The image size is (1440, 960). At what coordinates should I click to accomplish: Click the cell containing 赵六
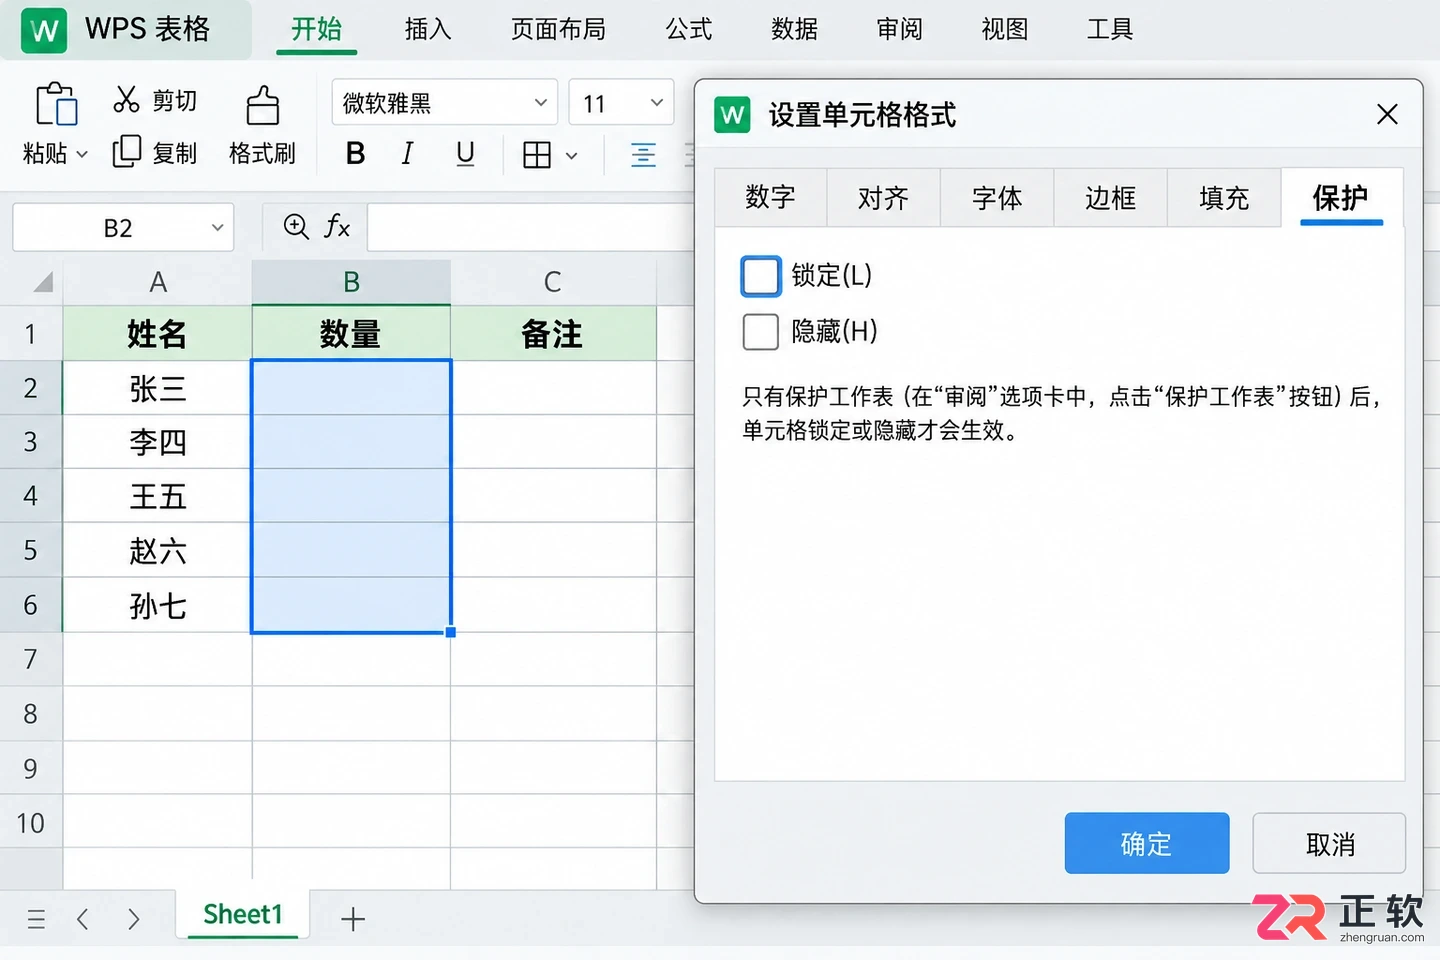157,550
